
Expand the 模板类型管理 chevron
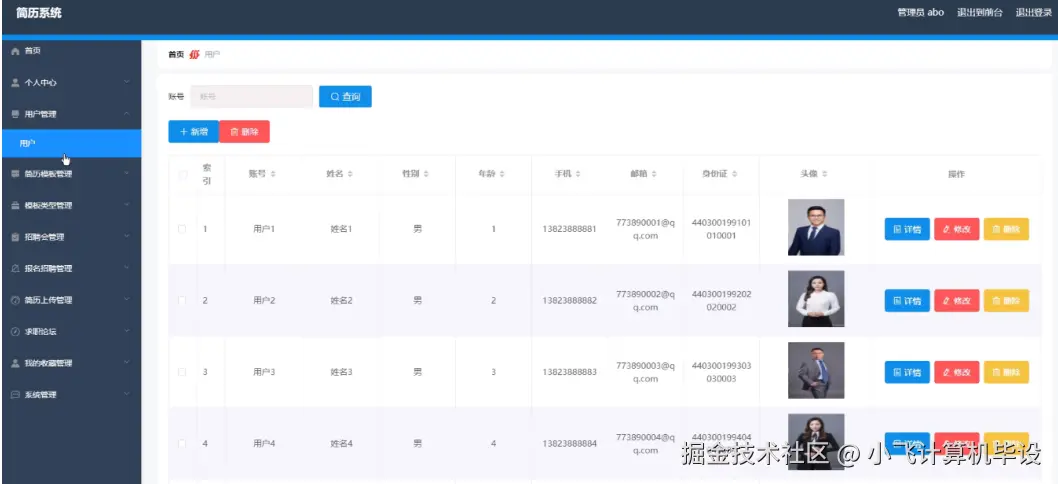pos(127,205)
